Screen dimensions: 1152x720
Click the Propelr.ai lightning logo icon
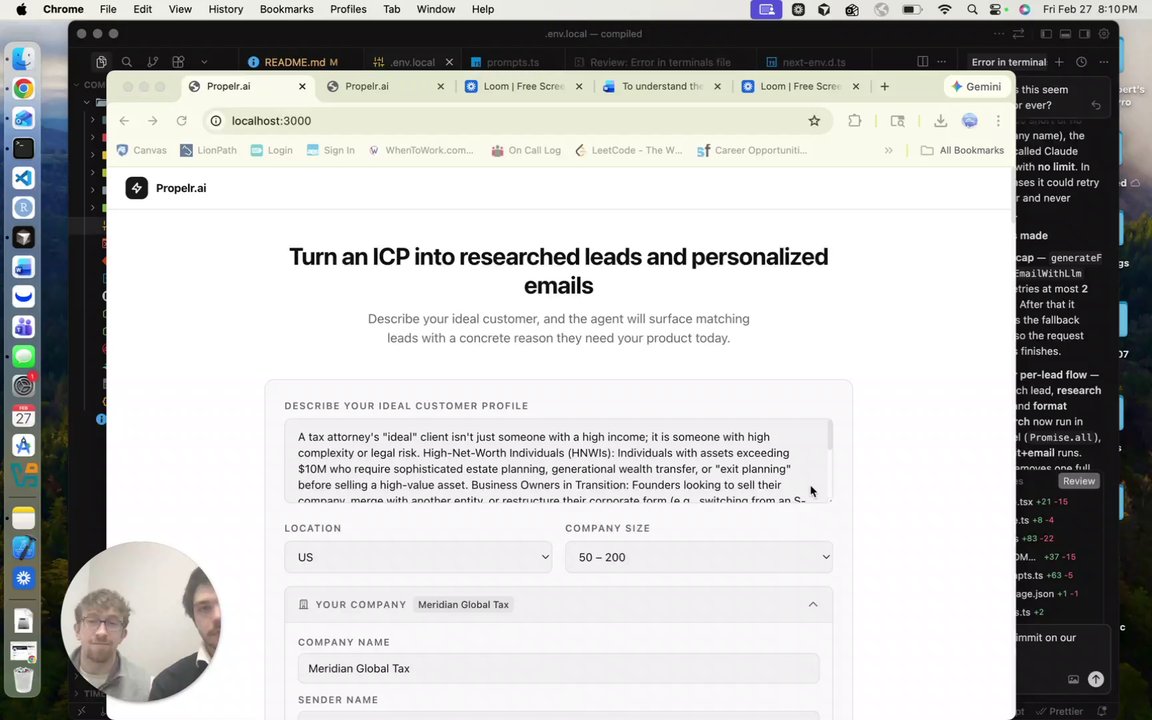point(137,188)
